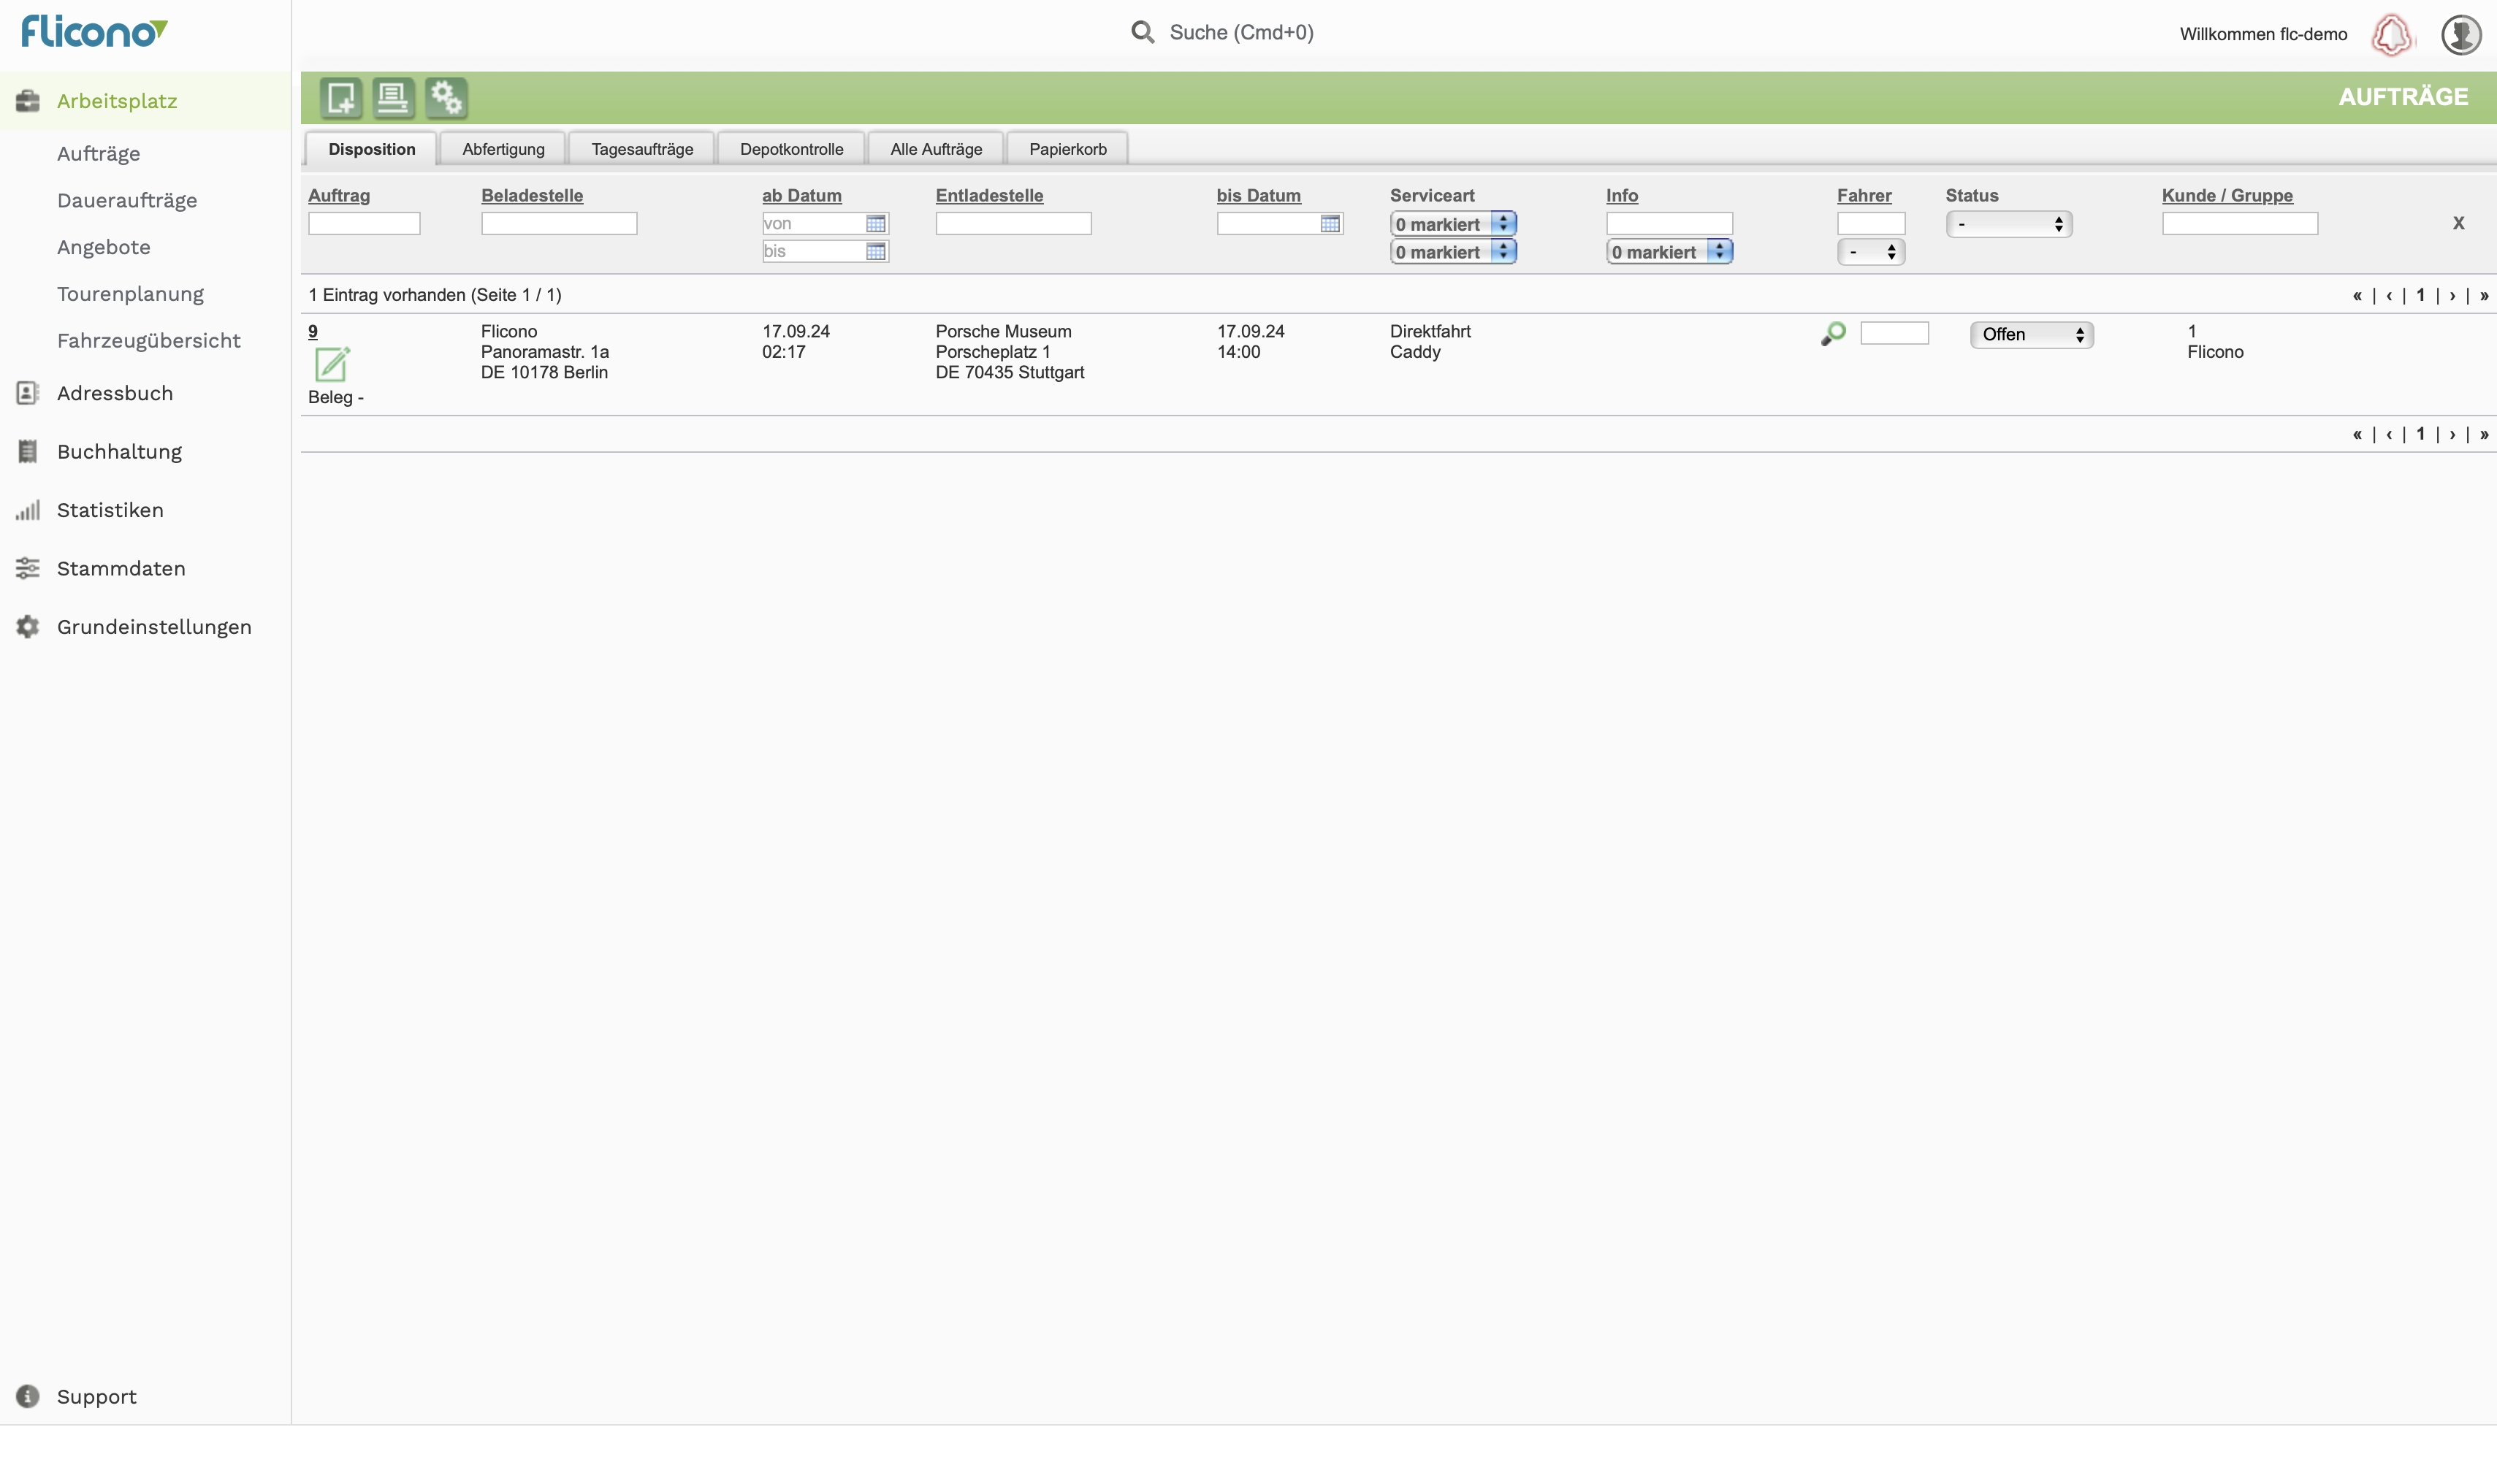Sort by Entladestelle column header
Screen dimensions: 2497x1484
pos(989,195)
